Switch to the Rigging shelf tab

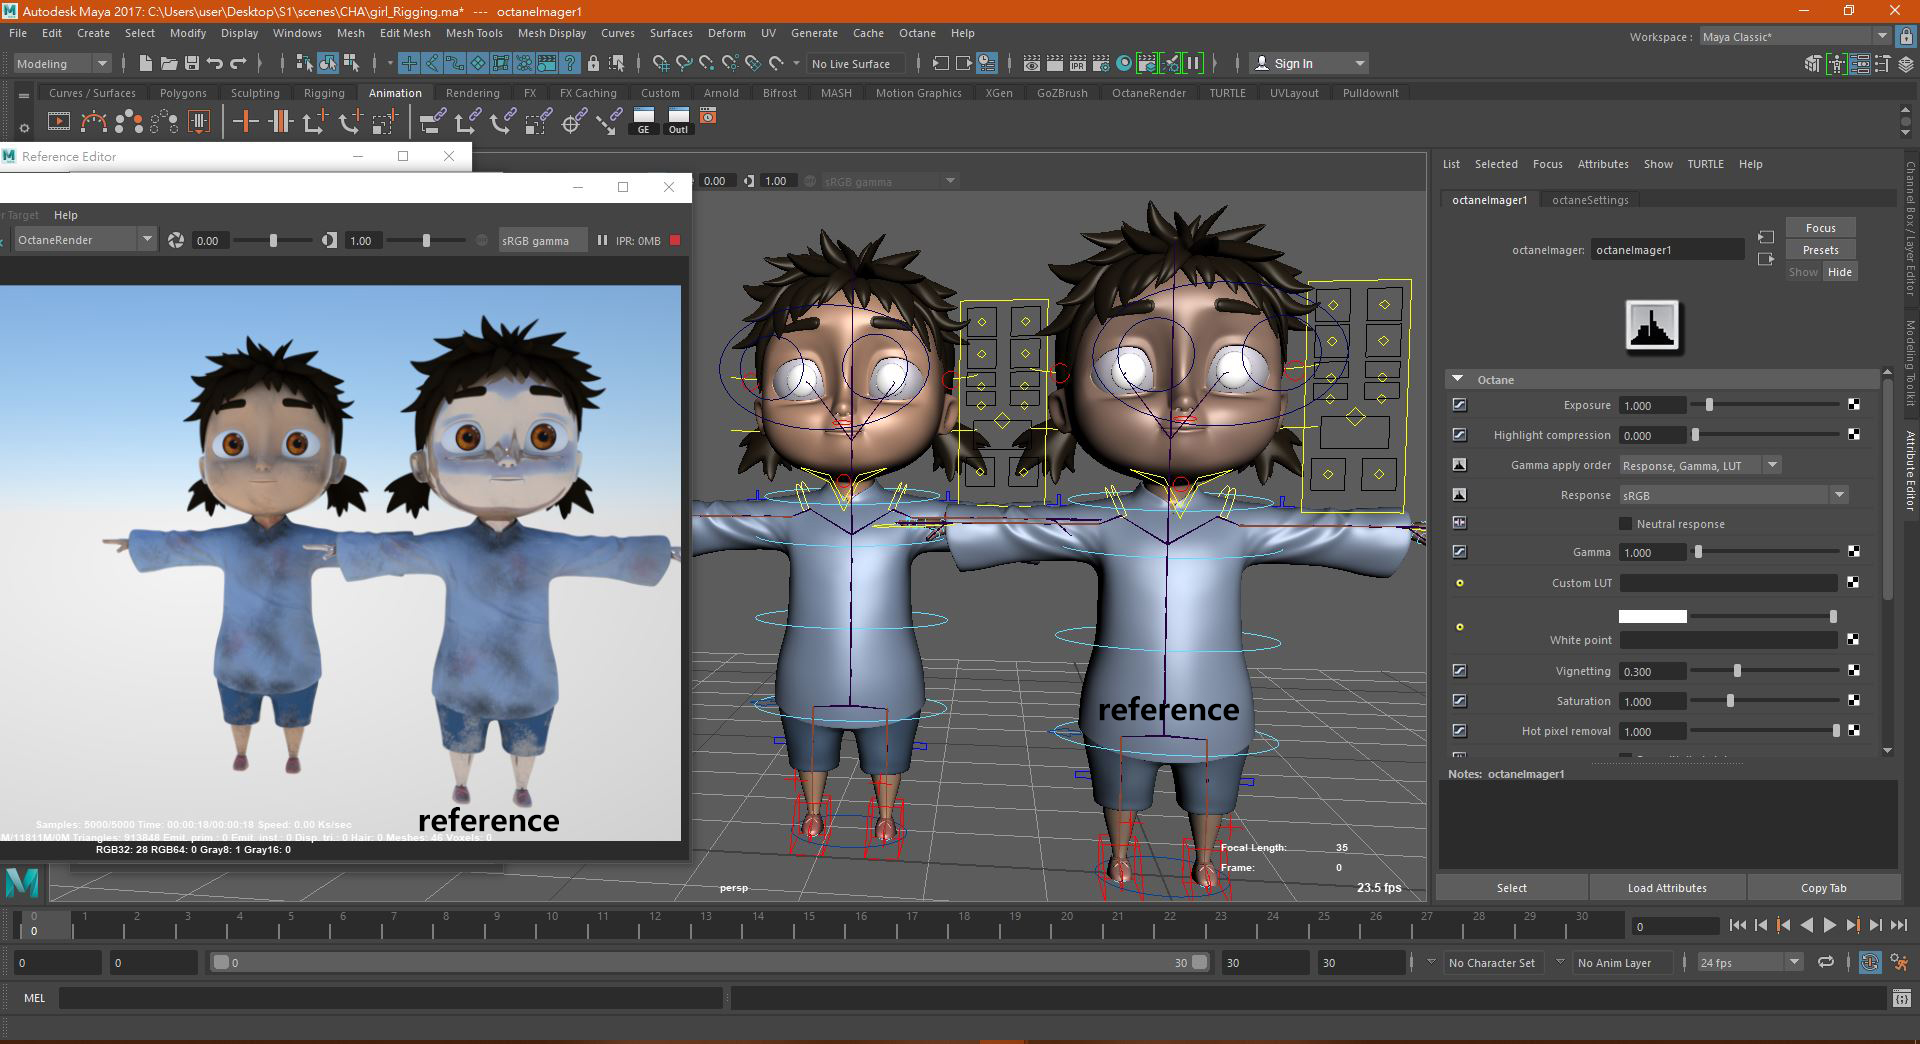coord(324,93)
